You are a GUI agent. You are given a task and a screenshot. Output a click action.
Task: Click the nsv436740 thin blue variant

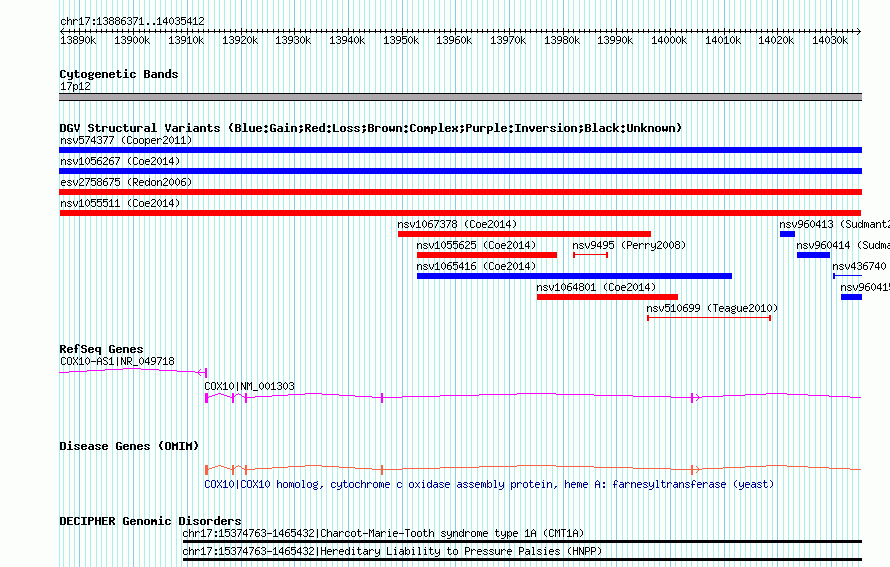click(847, 276)
